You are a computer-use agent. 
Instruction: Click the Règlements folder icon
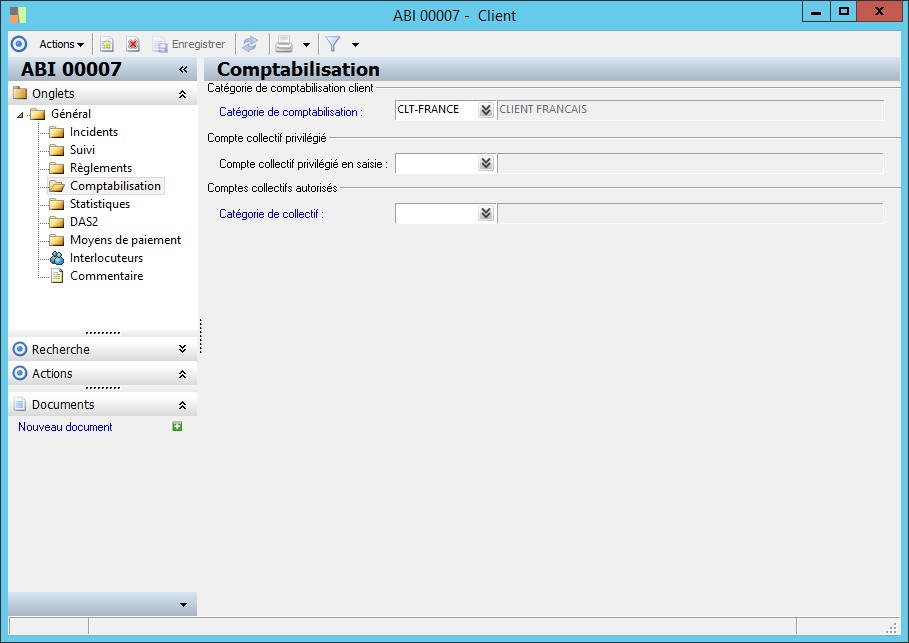(x=57, y=168)
